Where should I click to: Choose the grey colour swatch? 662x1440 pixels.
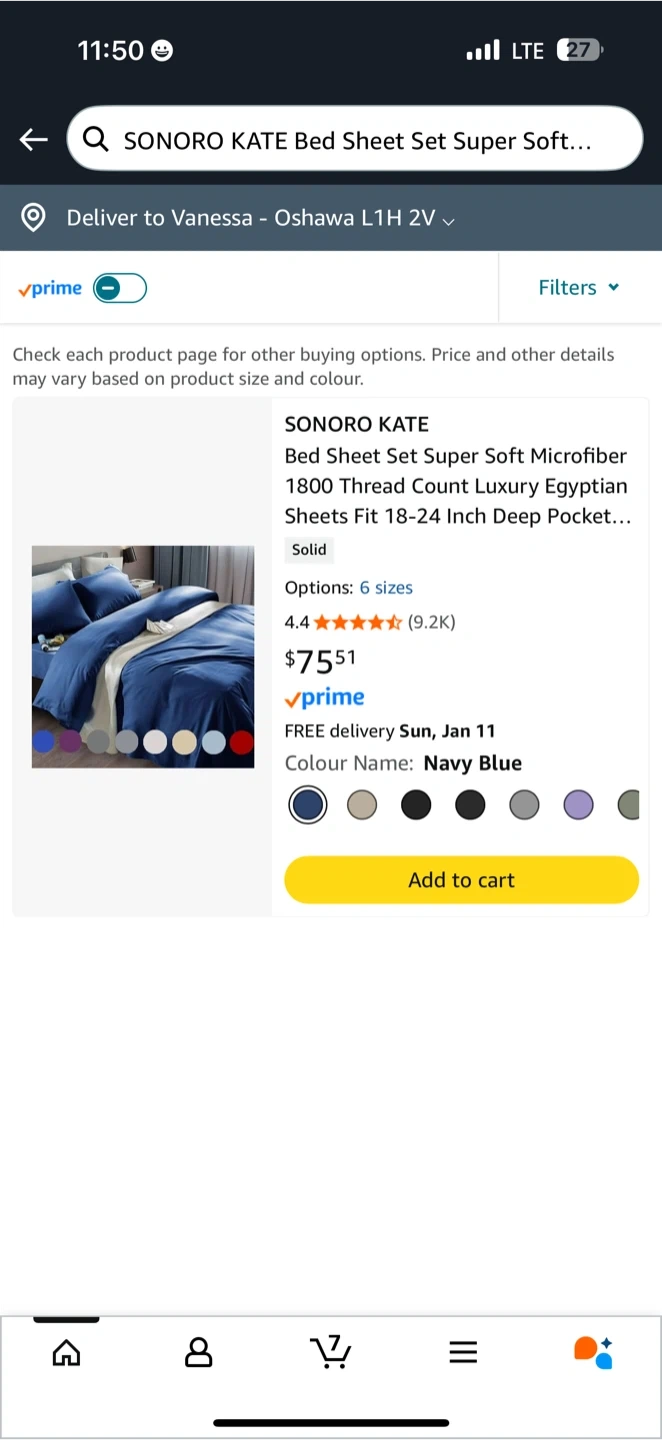pyautogui.click(x=524, y=804)
